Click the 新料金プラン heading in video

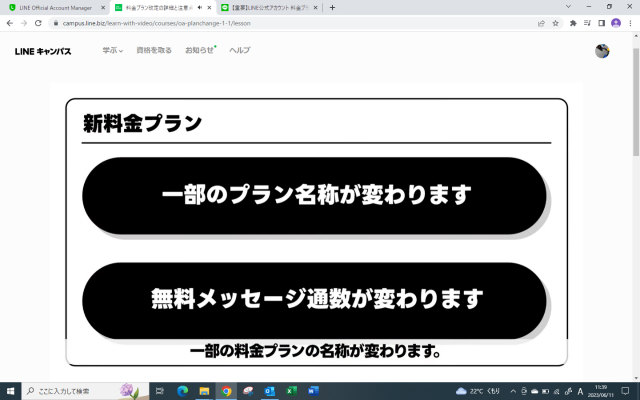[142, 123]
